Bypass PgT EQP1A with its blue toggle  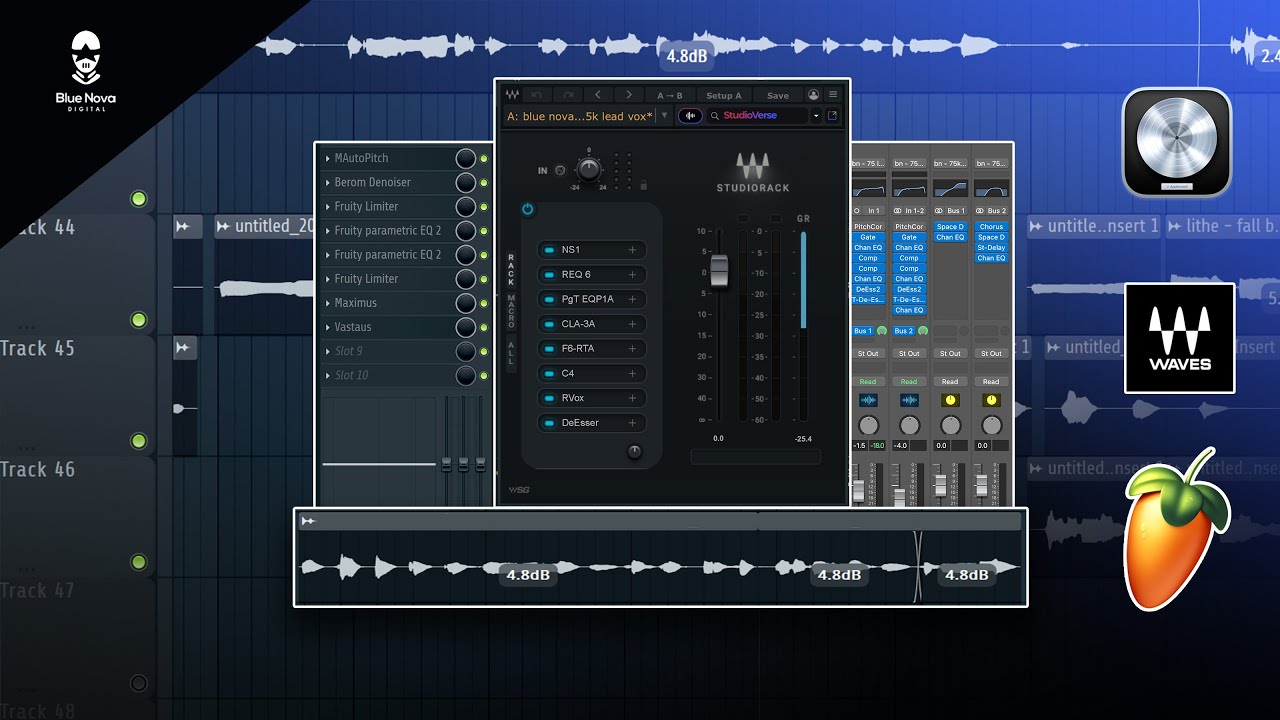[549, 299]
